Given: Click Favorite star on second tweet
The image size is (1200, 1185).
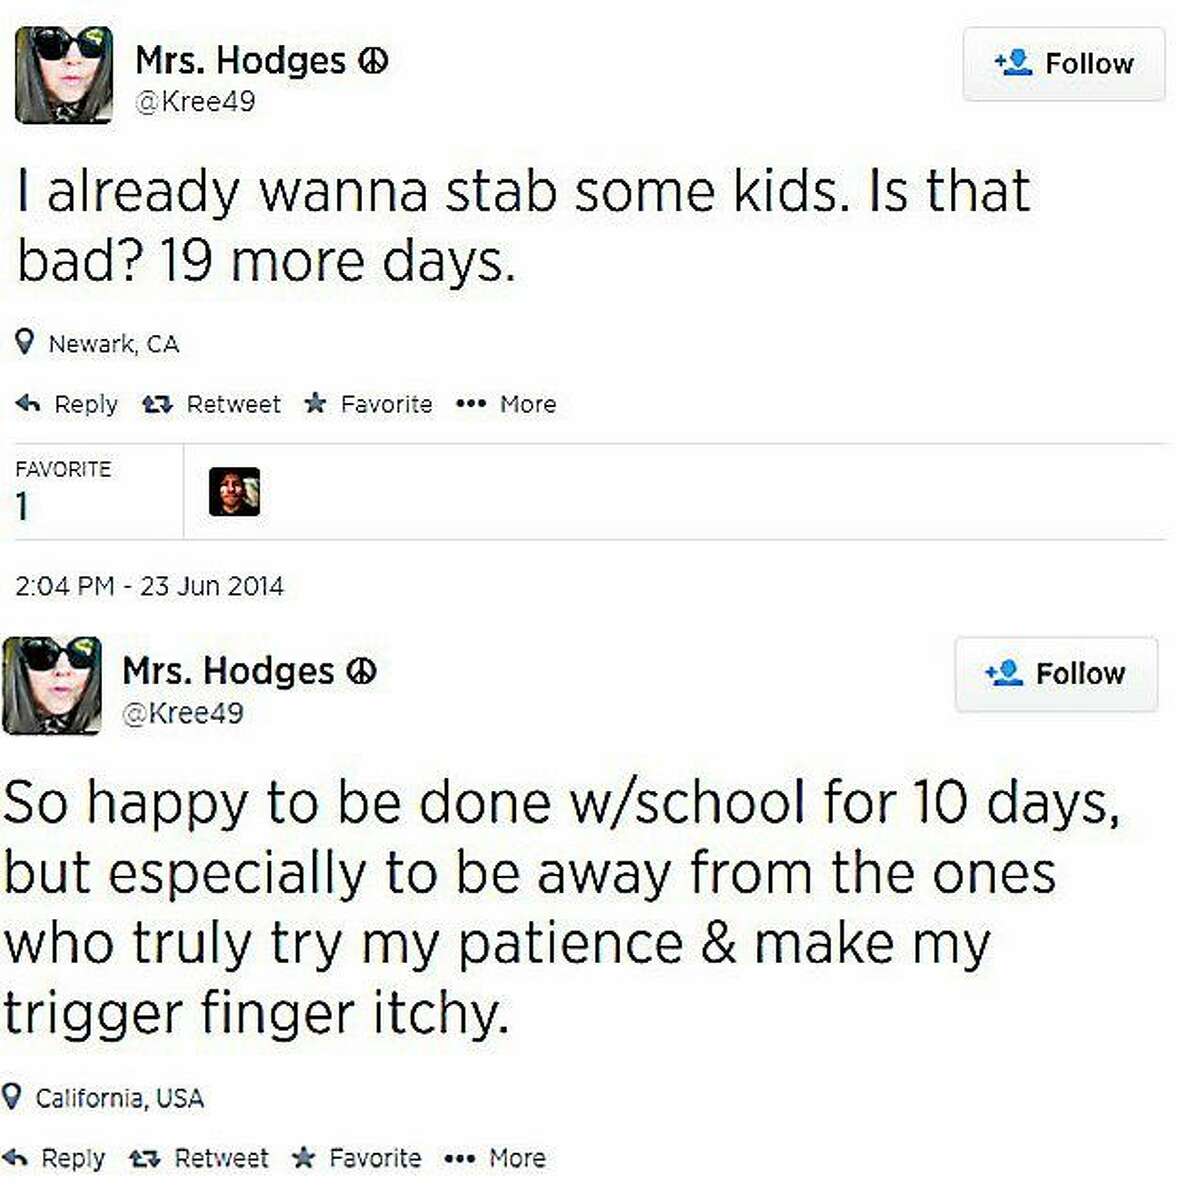Looking at the screenshot, I should pyautogui.click(x=303, y=1157).
